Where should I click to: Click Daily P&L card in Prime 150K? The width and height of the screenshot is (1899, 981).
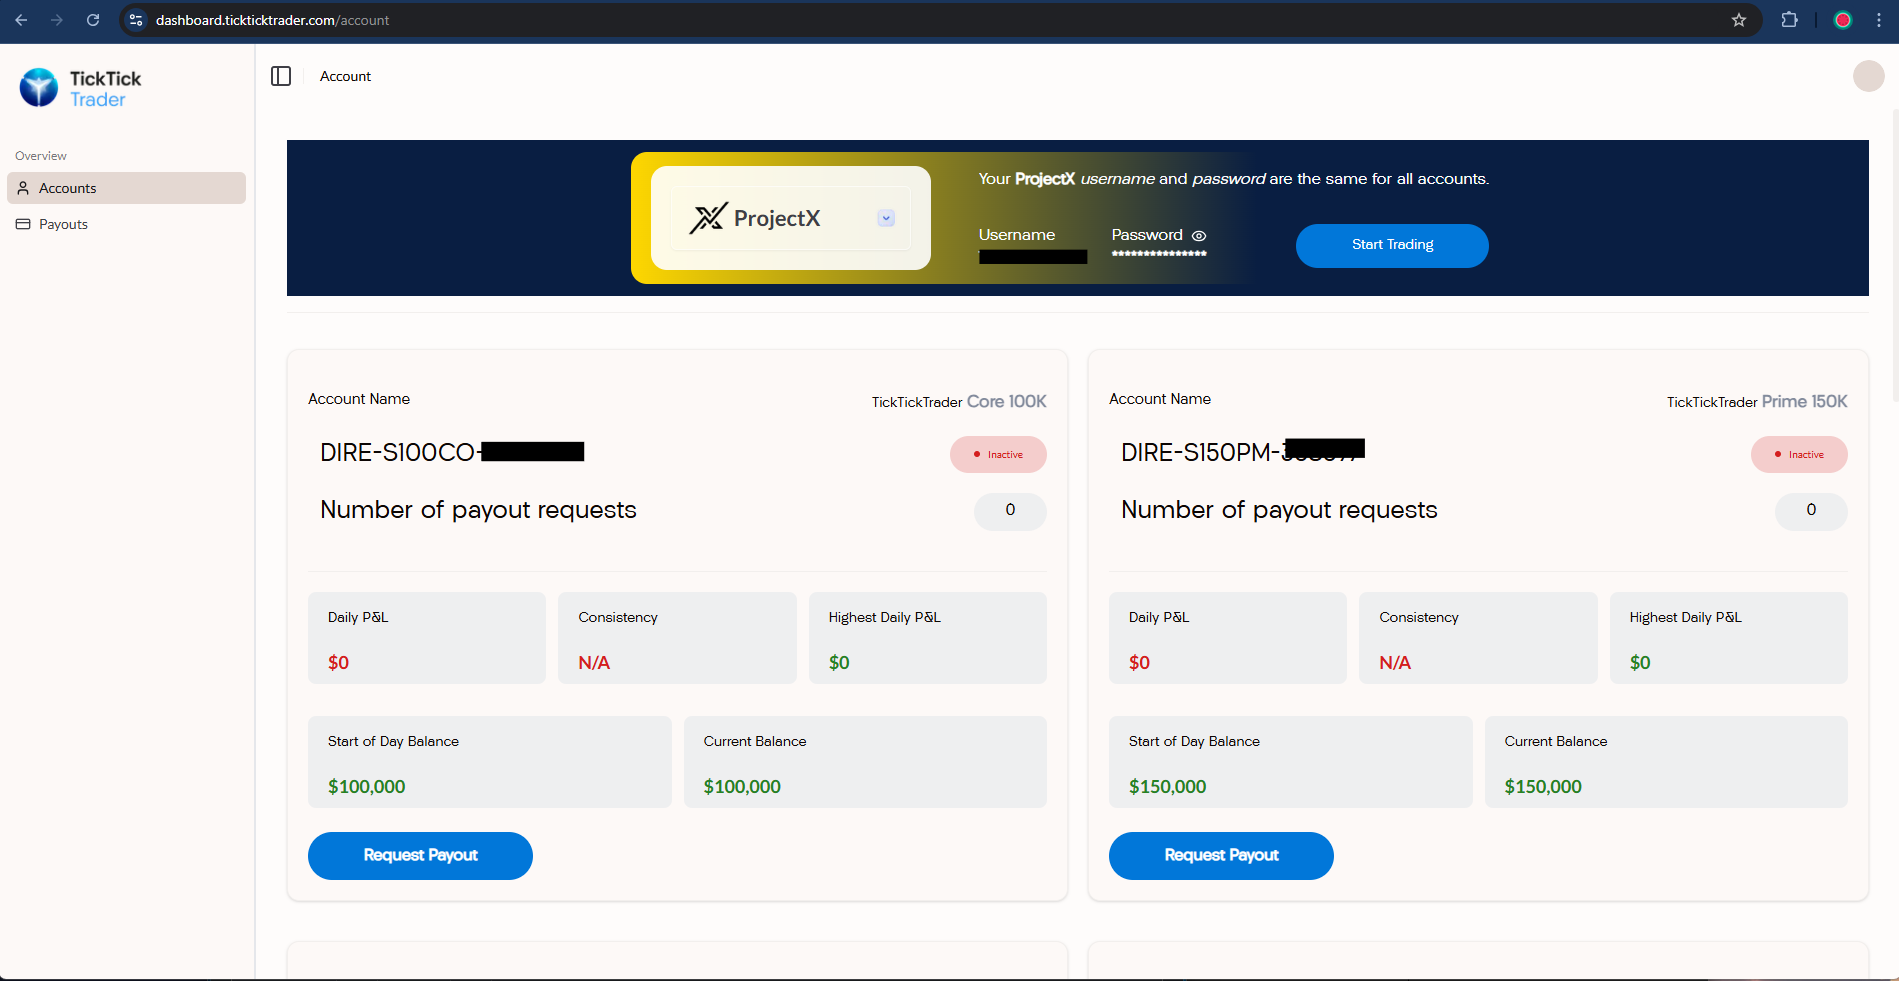click(x=1228, y=638)
